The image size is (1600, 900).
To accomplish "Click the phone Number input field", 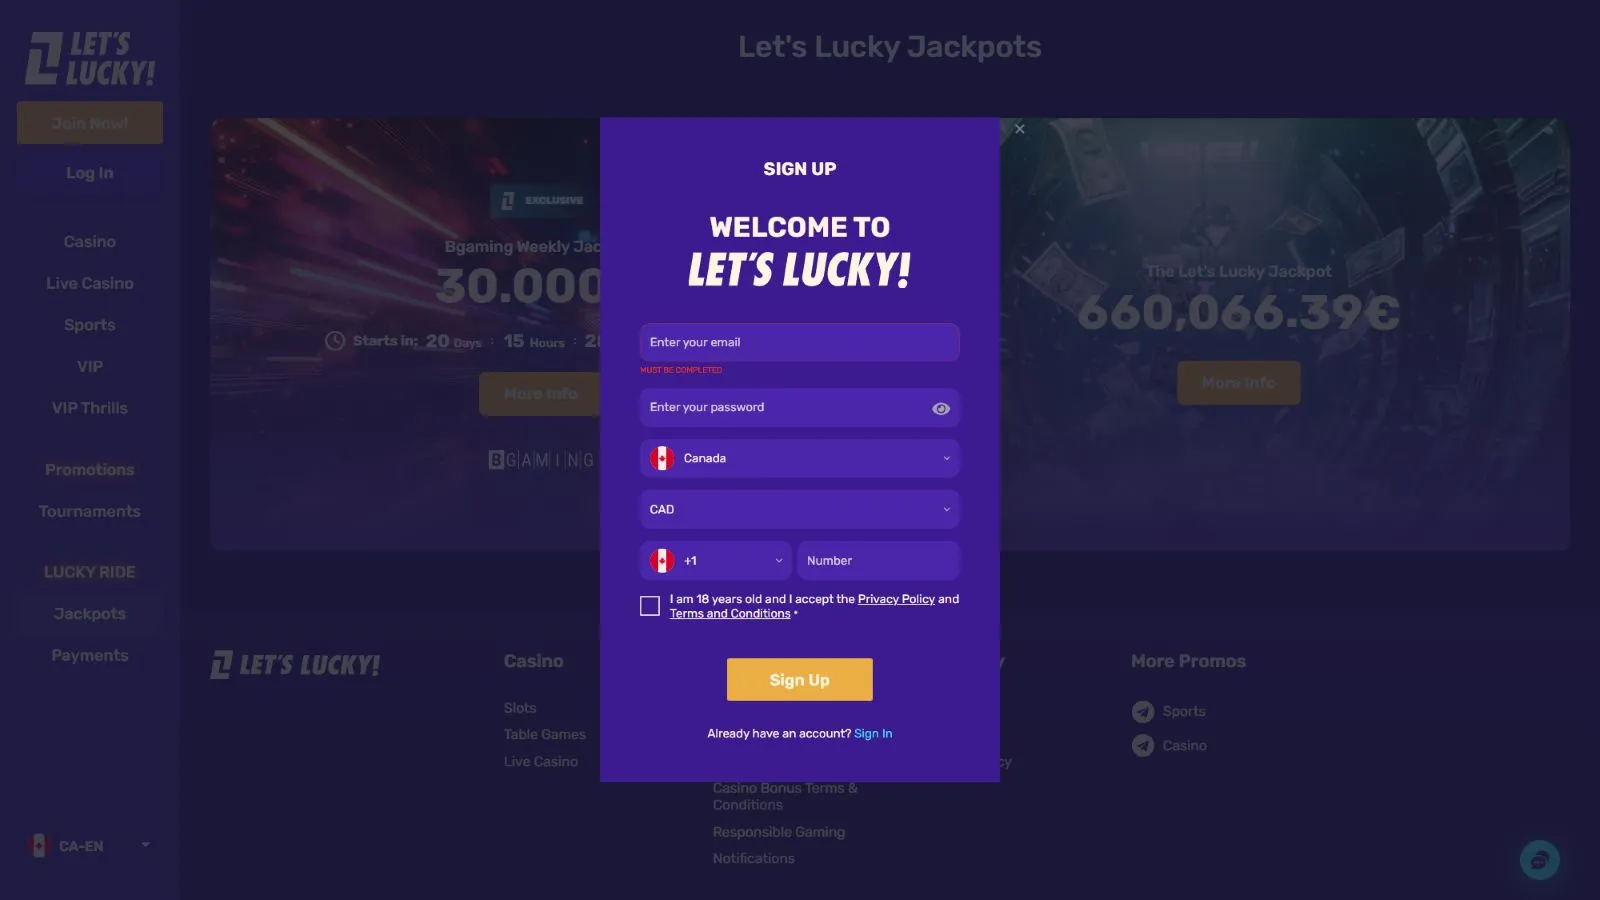I will 878,560.
